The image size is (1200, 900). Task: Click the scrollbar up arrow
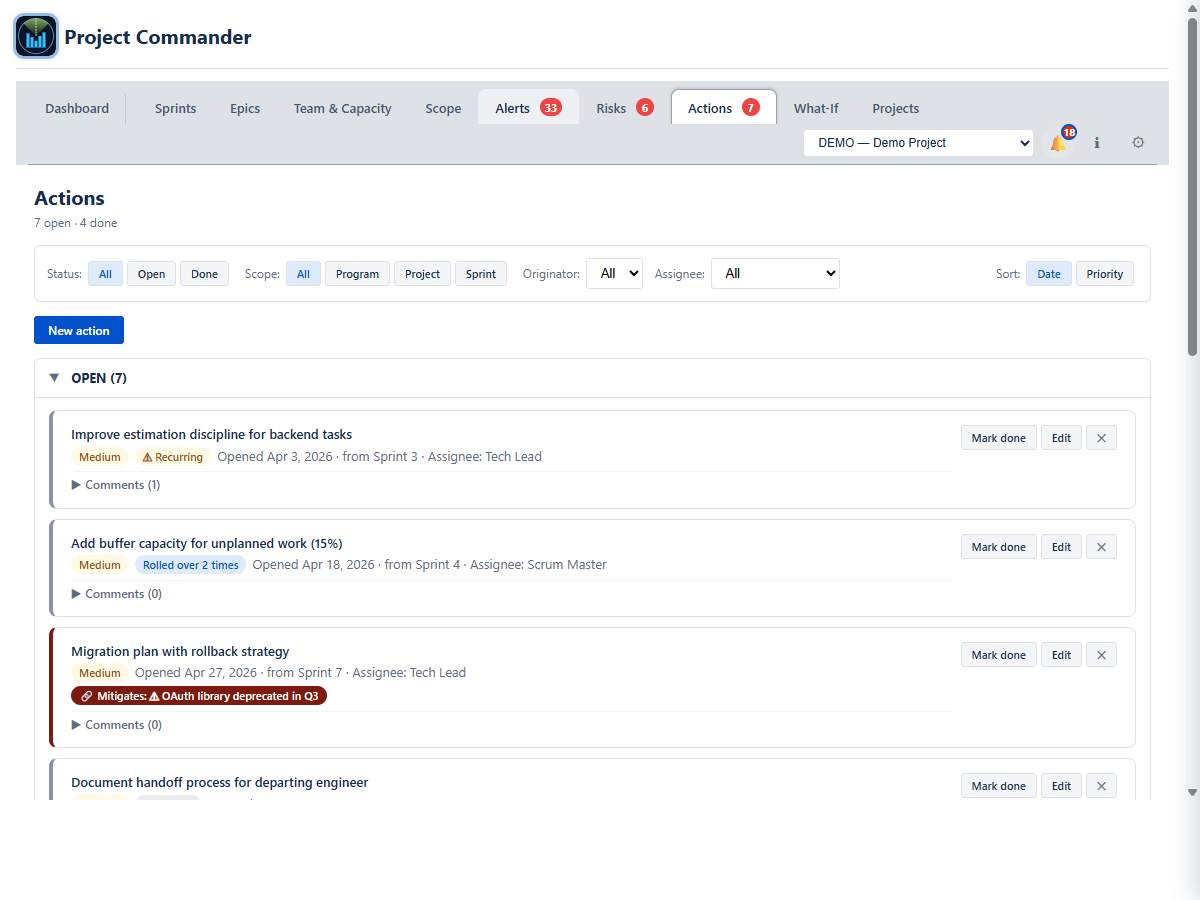[1192, 7]
